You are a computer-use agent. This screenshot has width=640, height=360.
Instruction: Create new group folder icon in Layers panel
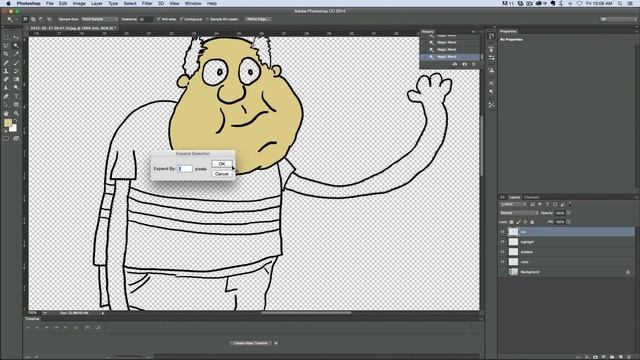pyautogui.click(x=612, y=357)
